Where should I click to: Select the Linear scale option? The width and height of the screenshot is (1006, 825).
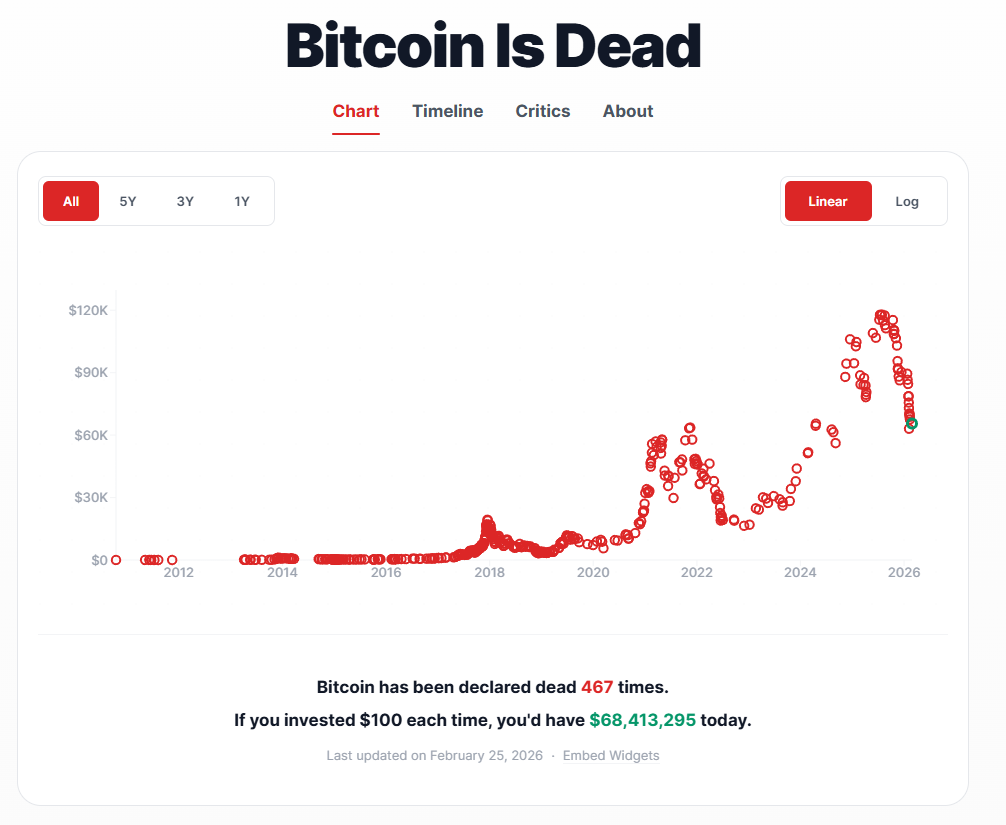827,201
